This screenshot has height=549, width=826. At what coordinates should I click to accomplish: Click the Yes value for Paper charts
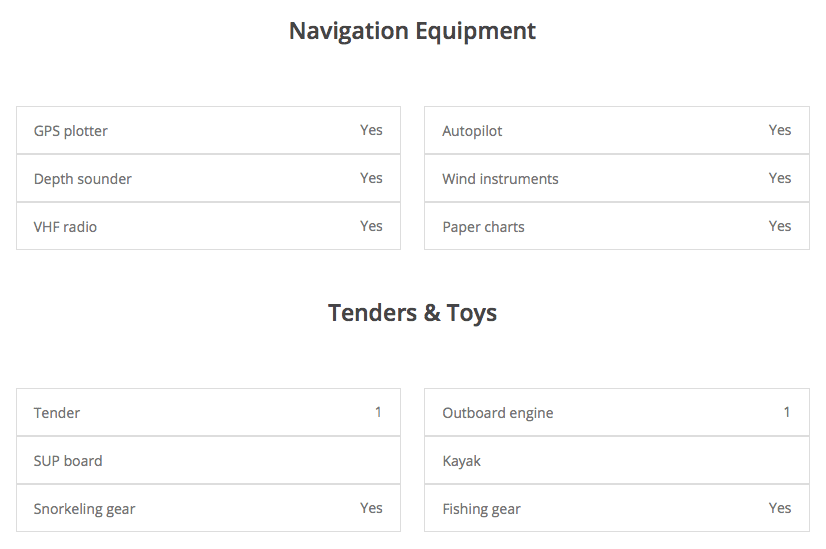click(x=780, y=226)
